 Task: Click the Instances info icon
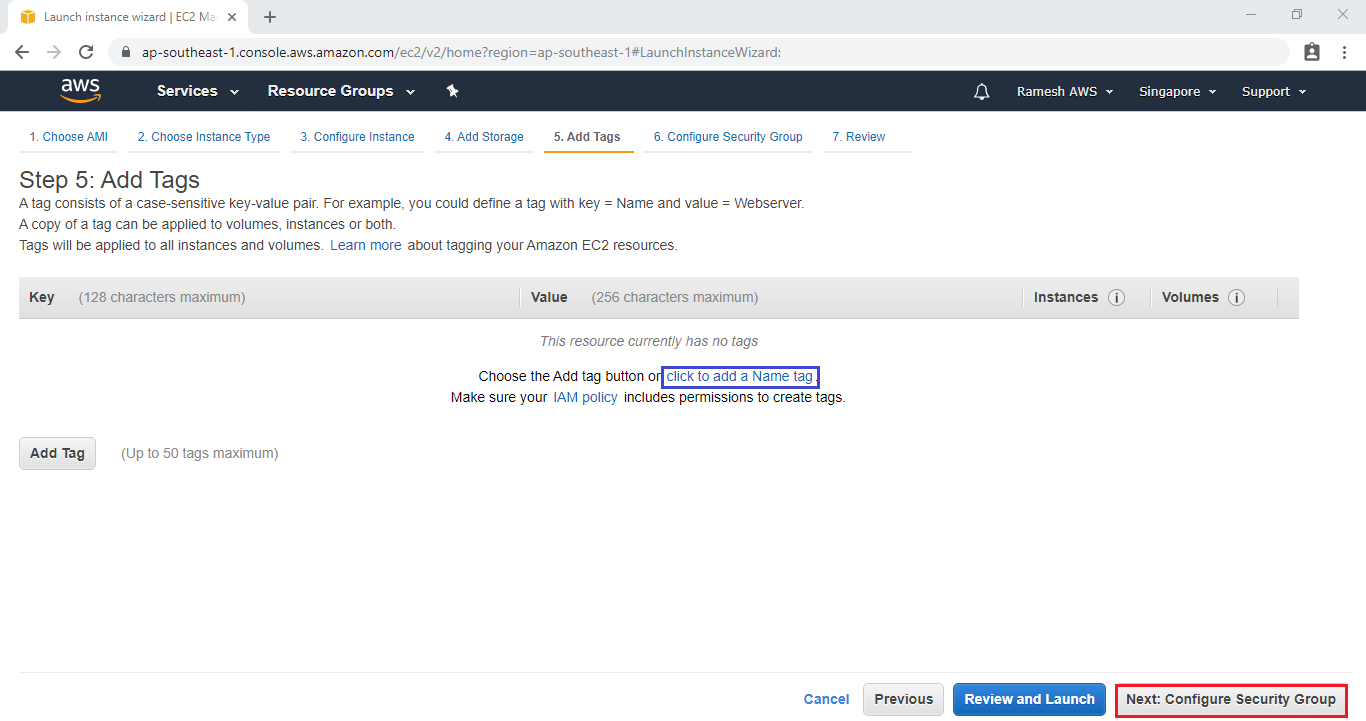click(1117, 298)
